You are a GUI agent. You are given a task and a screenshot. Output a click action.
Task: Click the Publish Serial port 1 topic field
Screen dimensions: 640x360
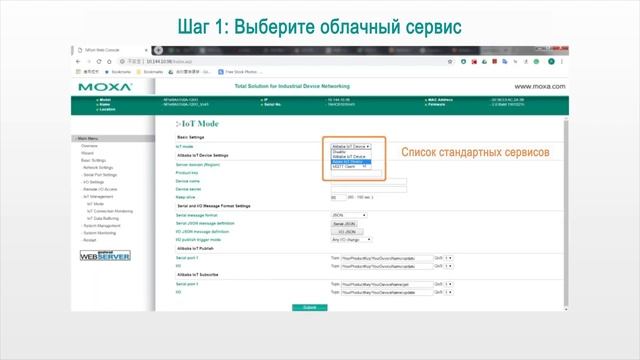click(x=387, y=258)
